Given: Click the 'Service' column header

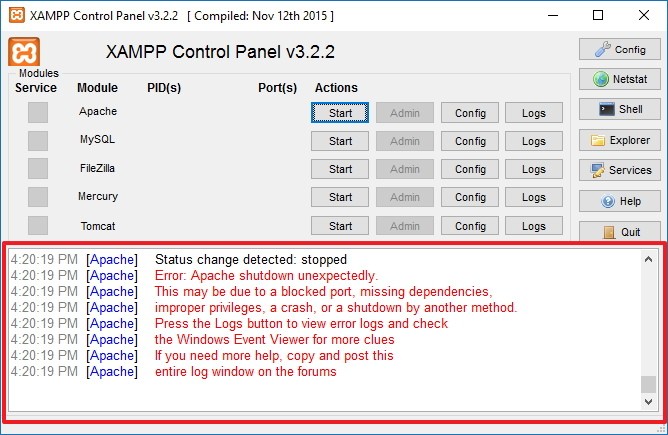Looking at the screenshot, I should [36, 88].
